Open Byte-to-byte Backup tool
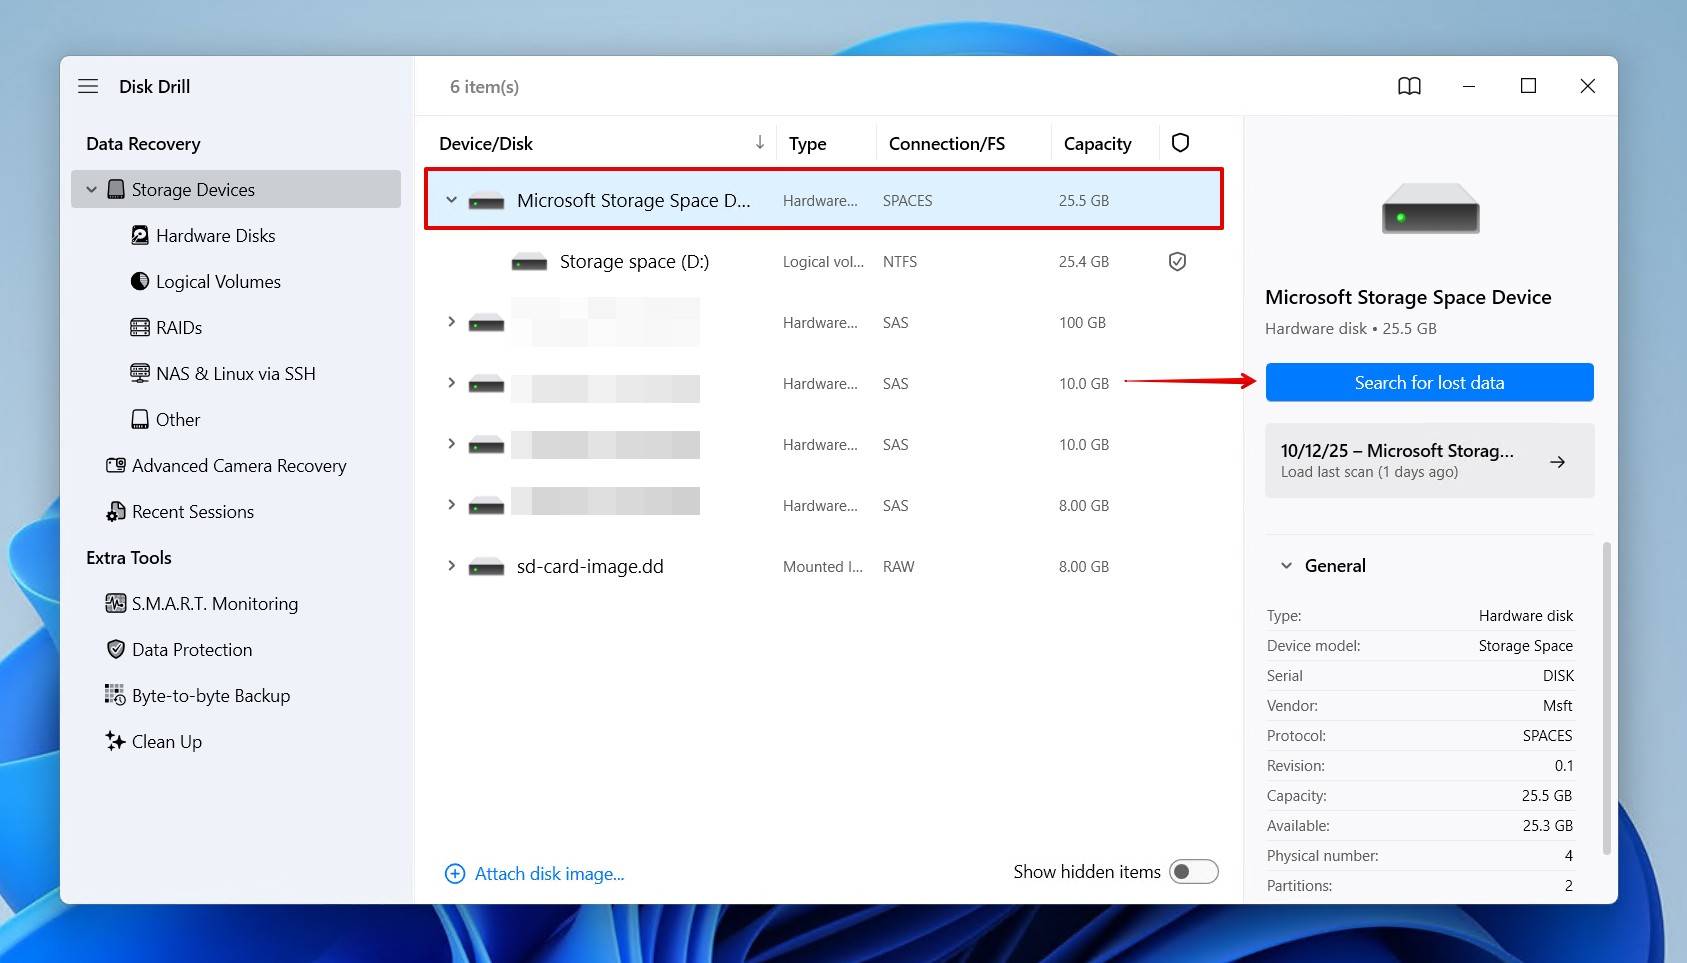The width and height of the screenshot is (1687, 963). (x=210, y=696)
